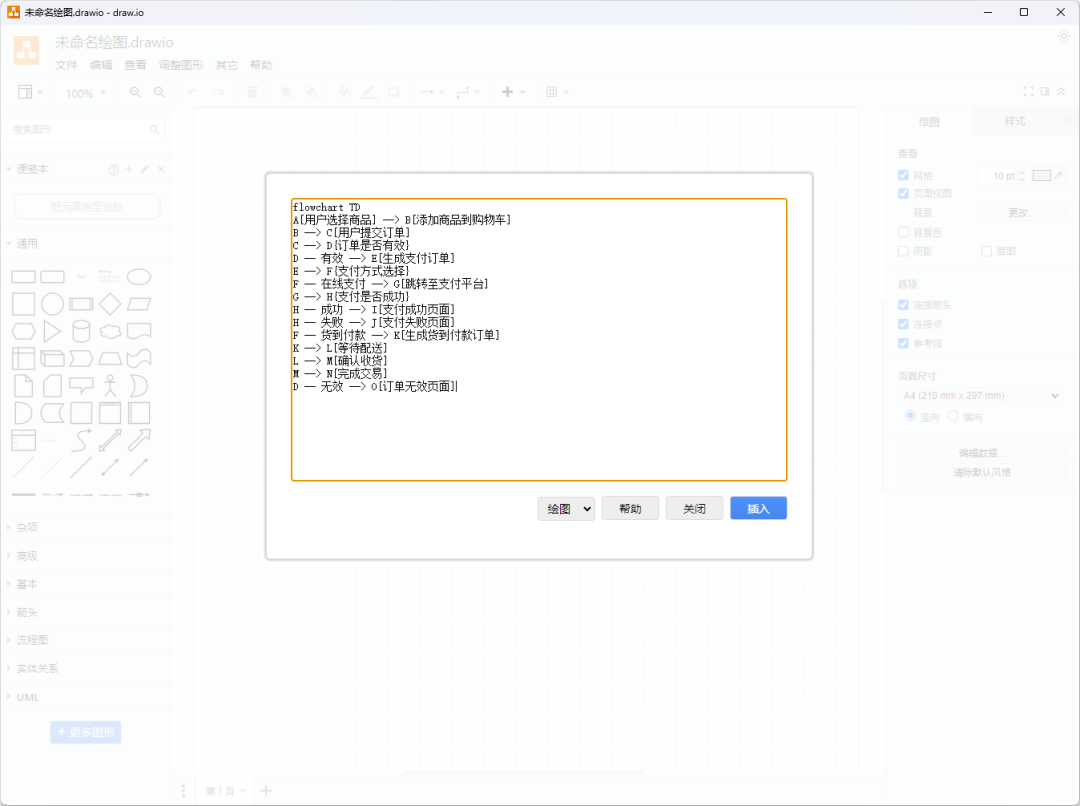Select the 横向 landscape radio button
Image resolution: width=1080 pixels, height=806 pixels.
pos(953,416)
